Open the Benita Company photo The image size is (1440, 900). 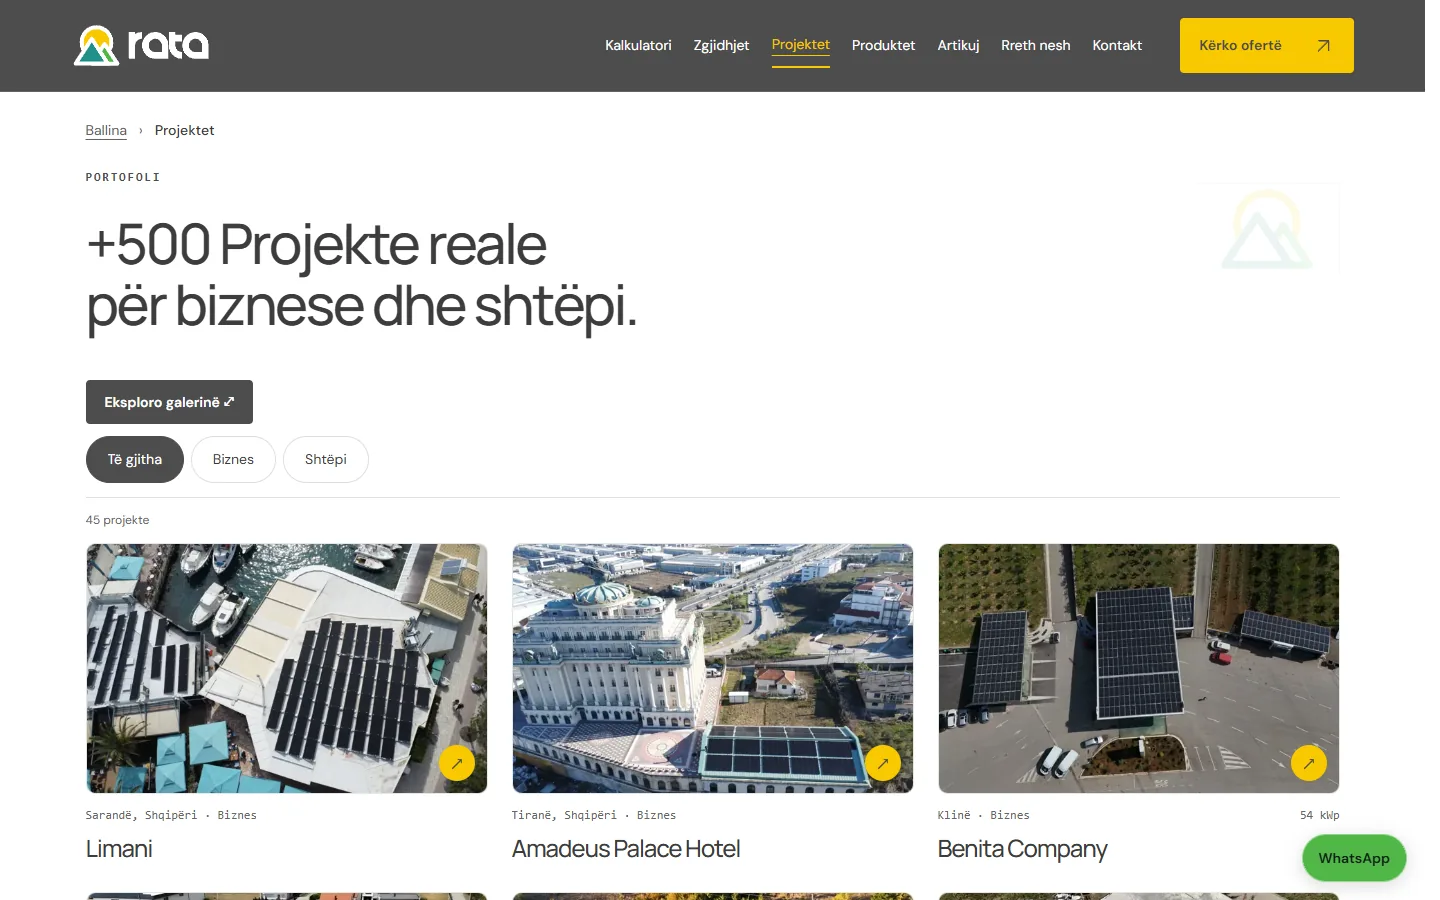coord(1139,668)
